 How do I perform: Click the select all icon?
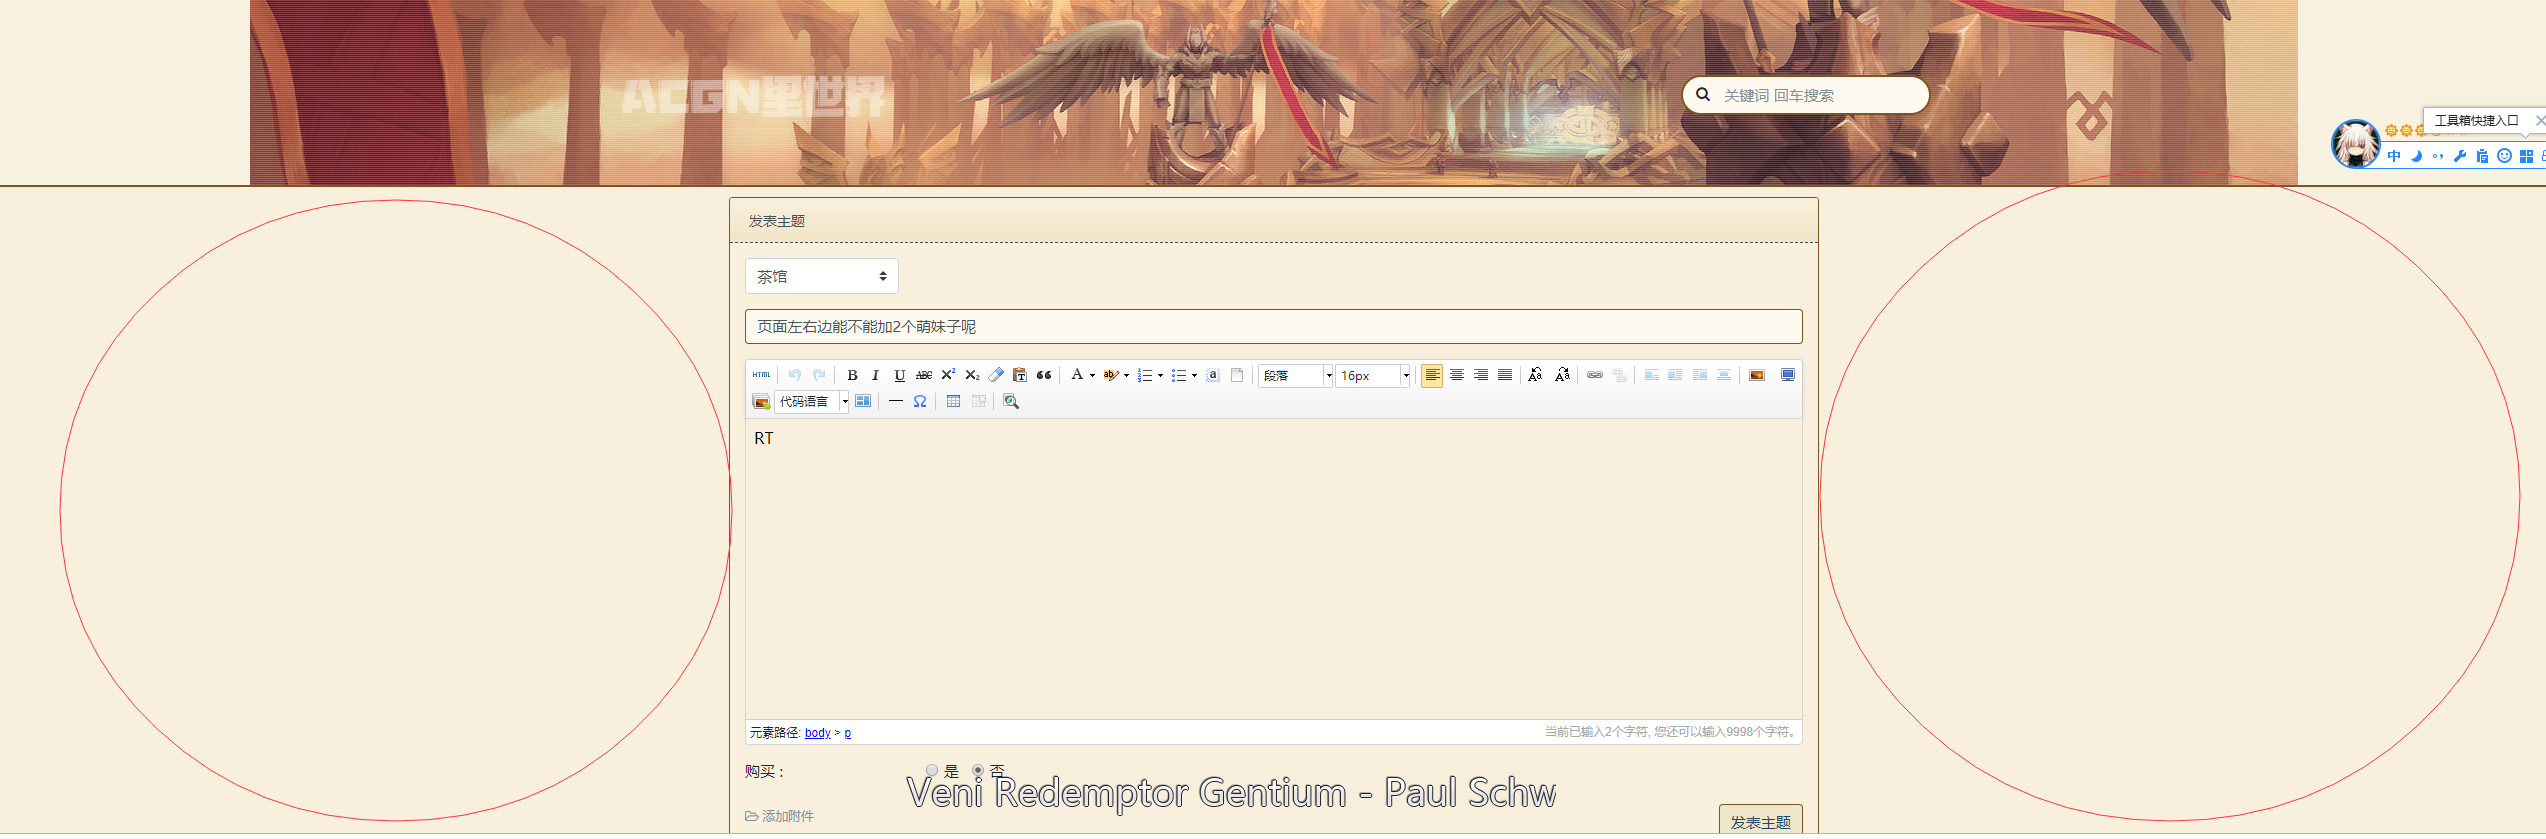coord(1213,375)
